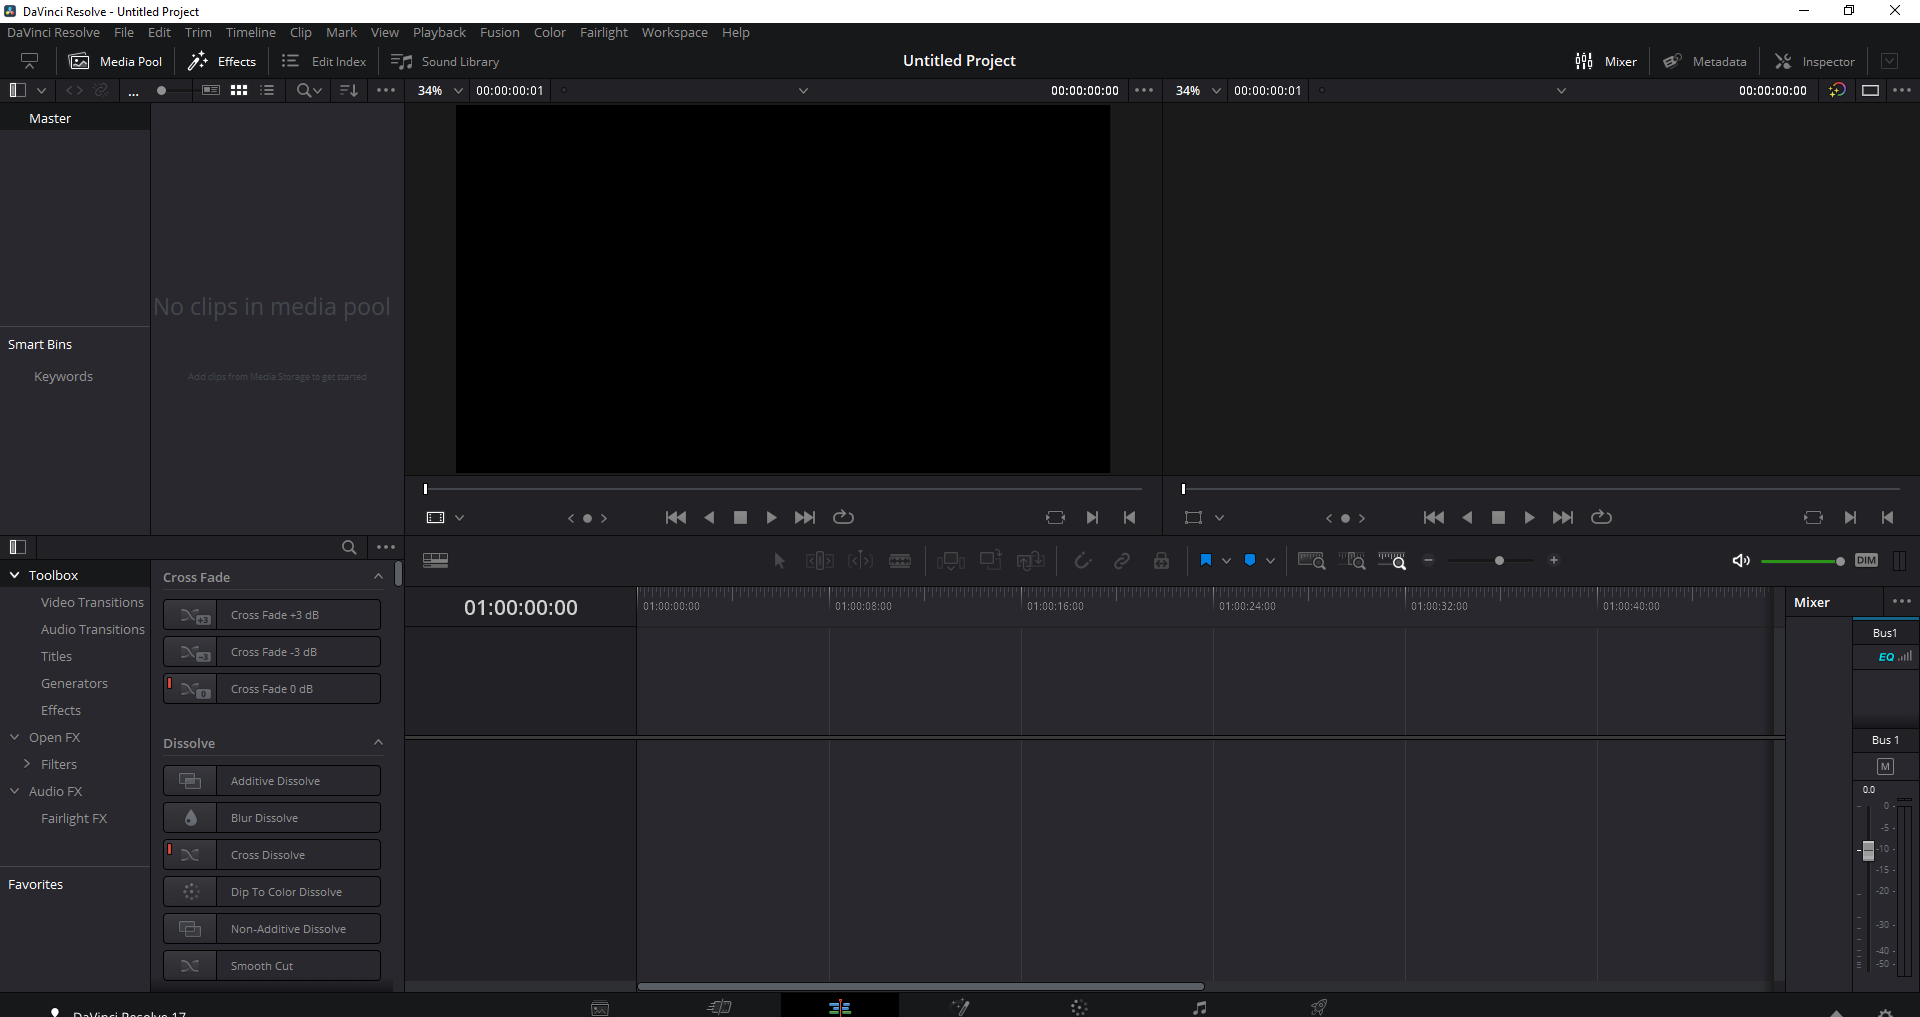Screen dimensions: 1920x1017
Task: Switch to the Fairlight page
Action: click(x=1199, y=1006)
